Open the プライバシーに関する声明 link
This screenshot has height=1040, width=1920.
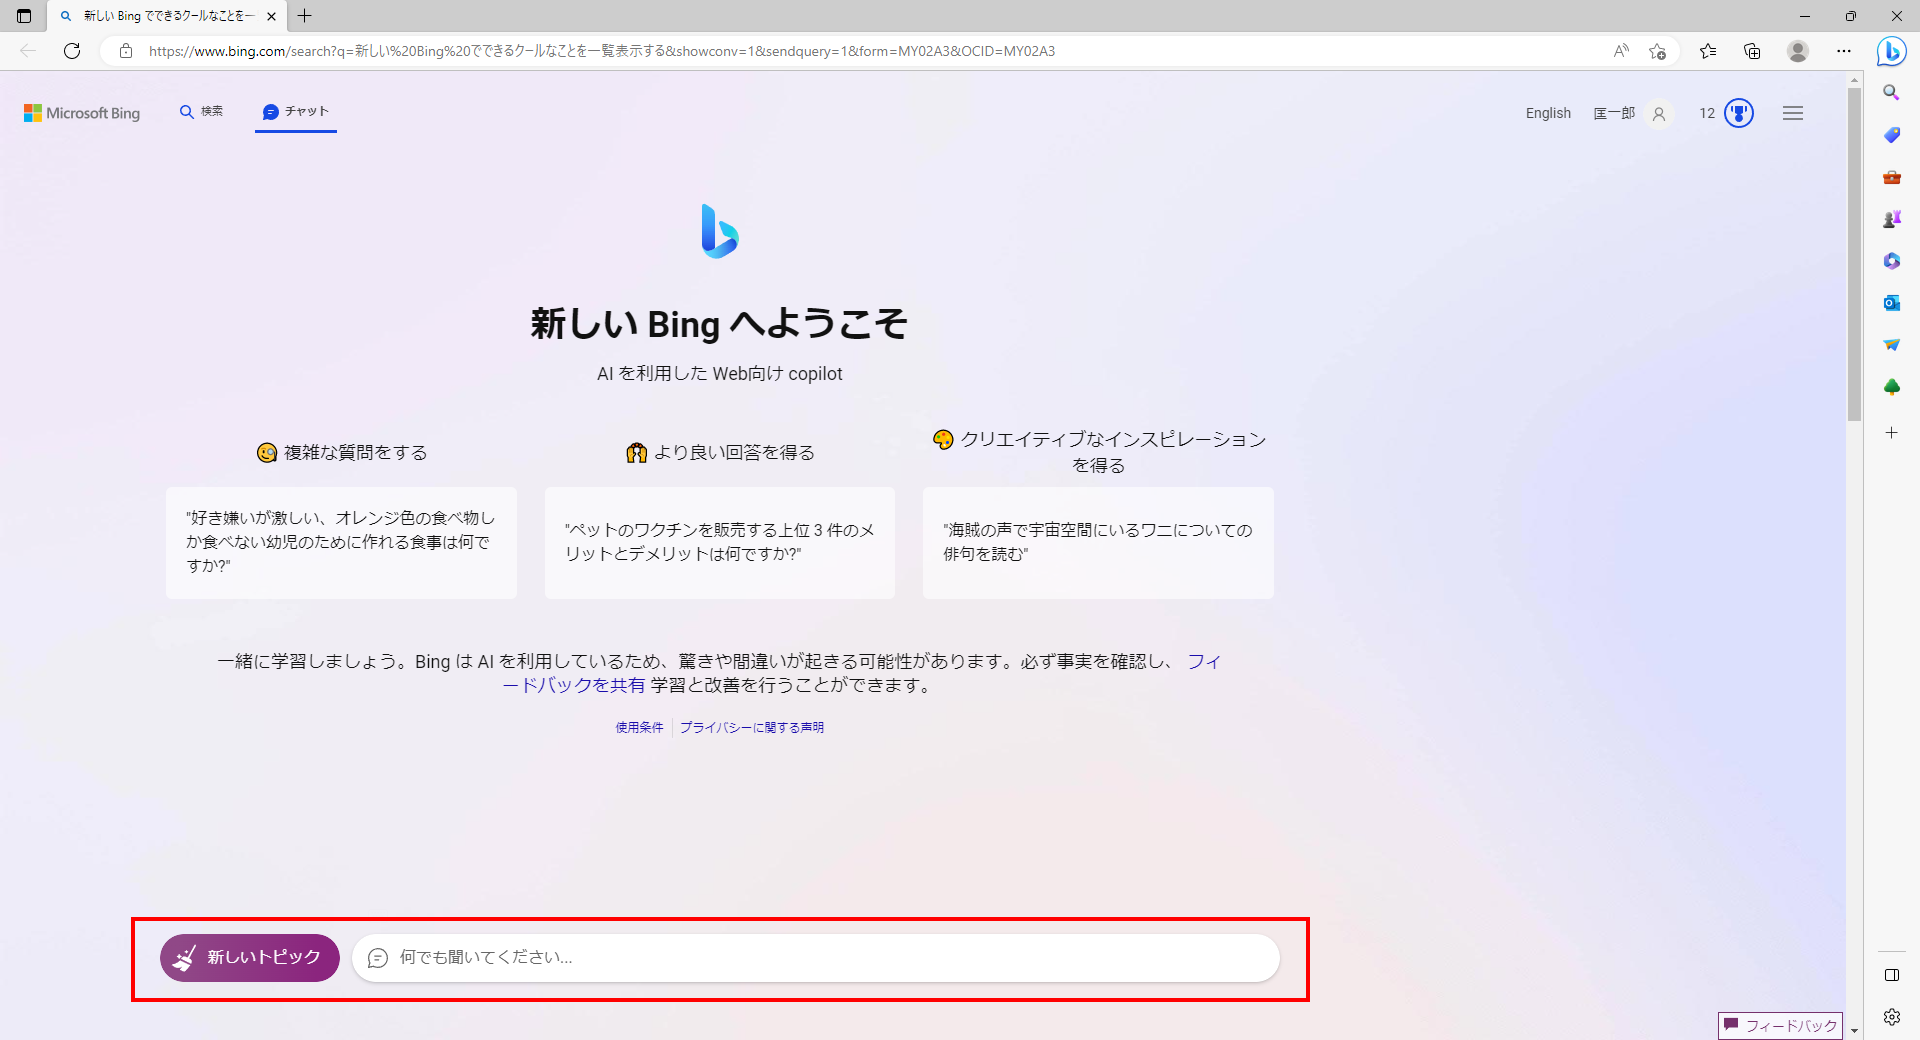pyautogui.click(x=752, y=727)
